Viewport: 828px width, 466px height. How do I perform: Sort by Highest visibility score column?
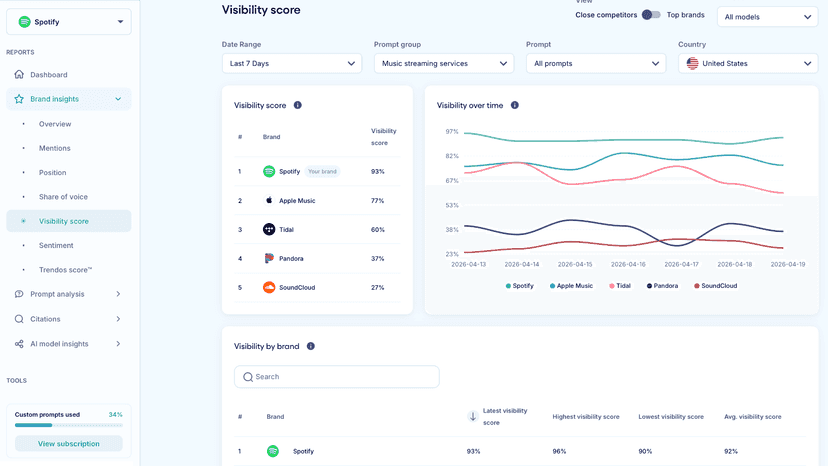point(586,417)
